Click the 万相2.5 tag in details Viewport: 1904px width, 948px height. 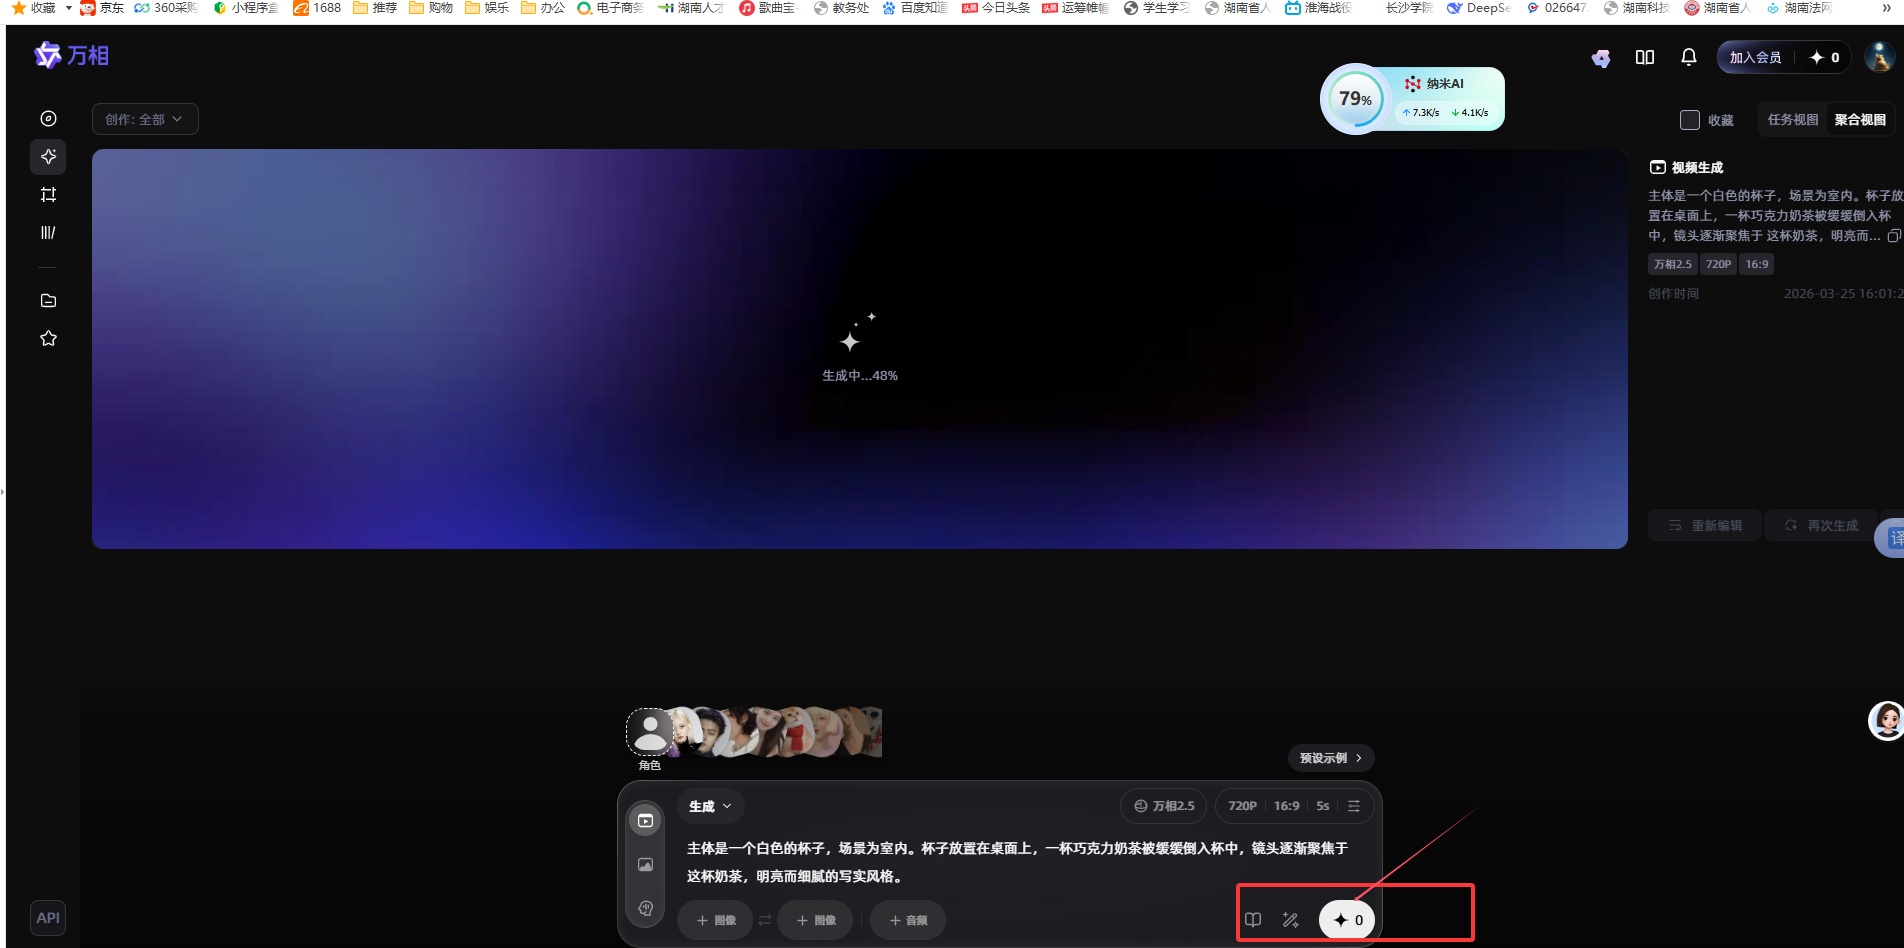point(1672,264)
